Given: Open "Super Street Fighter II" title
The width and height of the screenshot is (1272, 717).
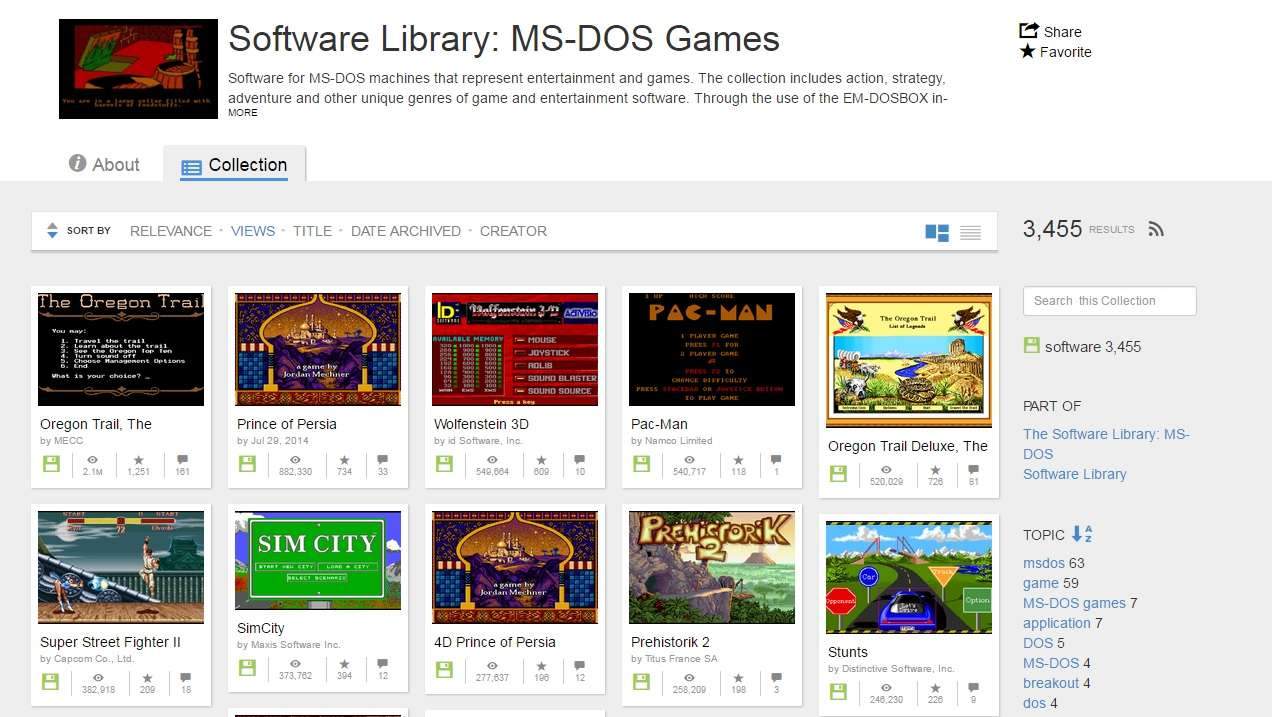Looking at the screenshot, I should pyautogui.click(x=112, y=642).
